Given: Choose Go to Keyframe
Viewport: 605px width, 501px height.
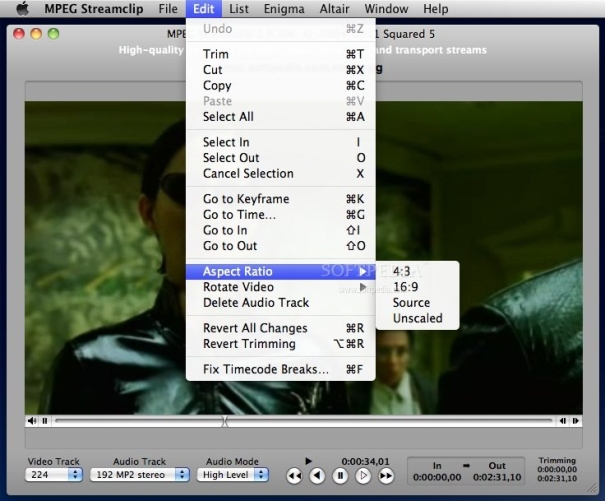Looking at the screenshot, I should [281, 199].
